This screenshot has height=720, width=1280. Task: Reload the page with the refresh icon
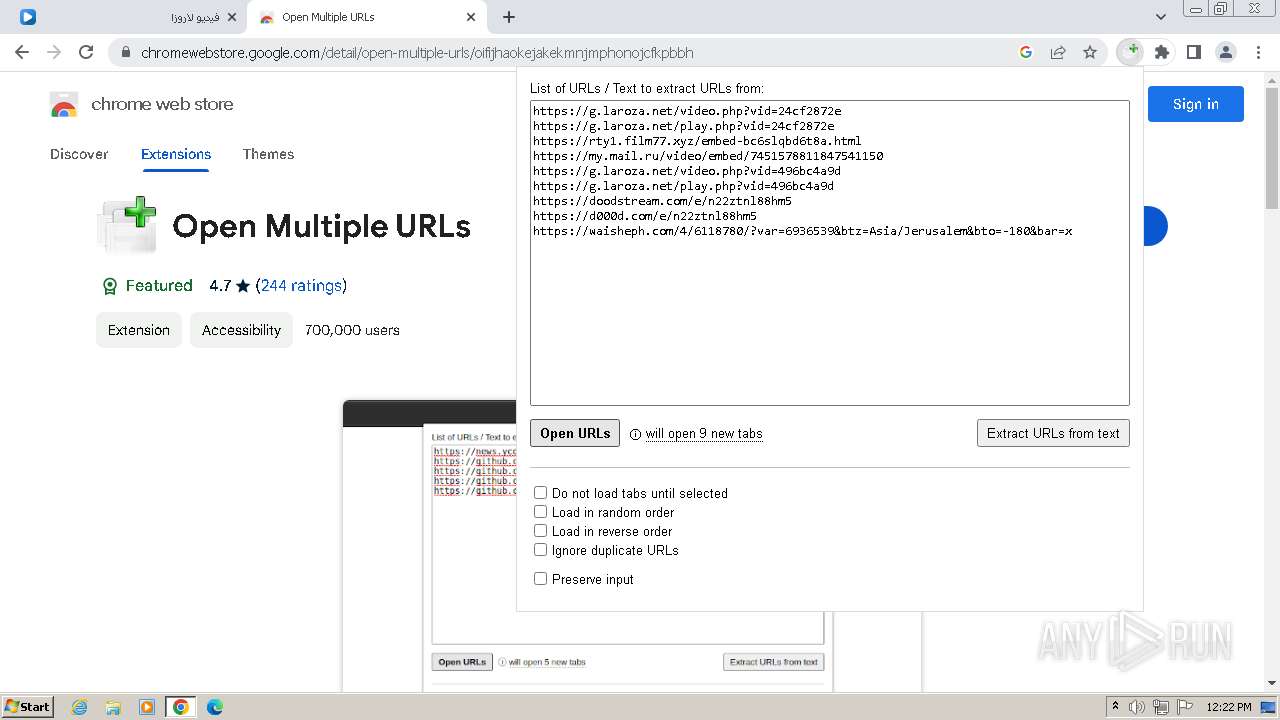pyautogui.click(x=86, y=52)
